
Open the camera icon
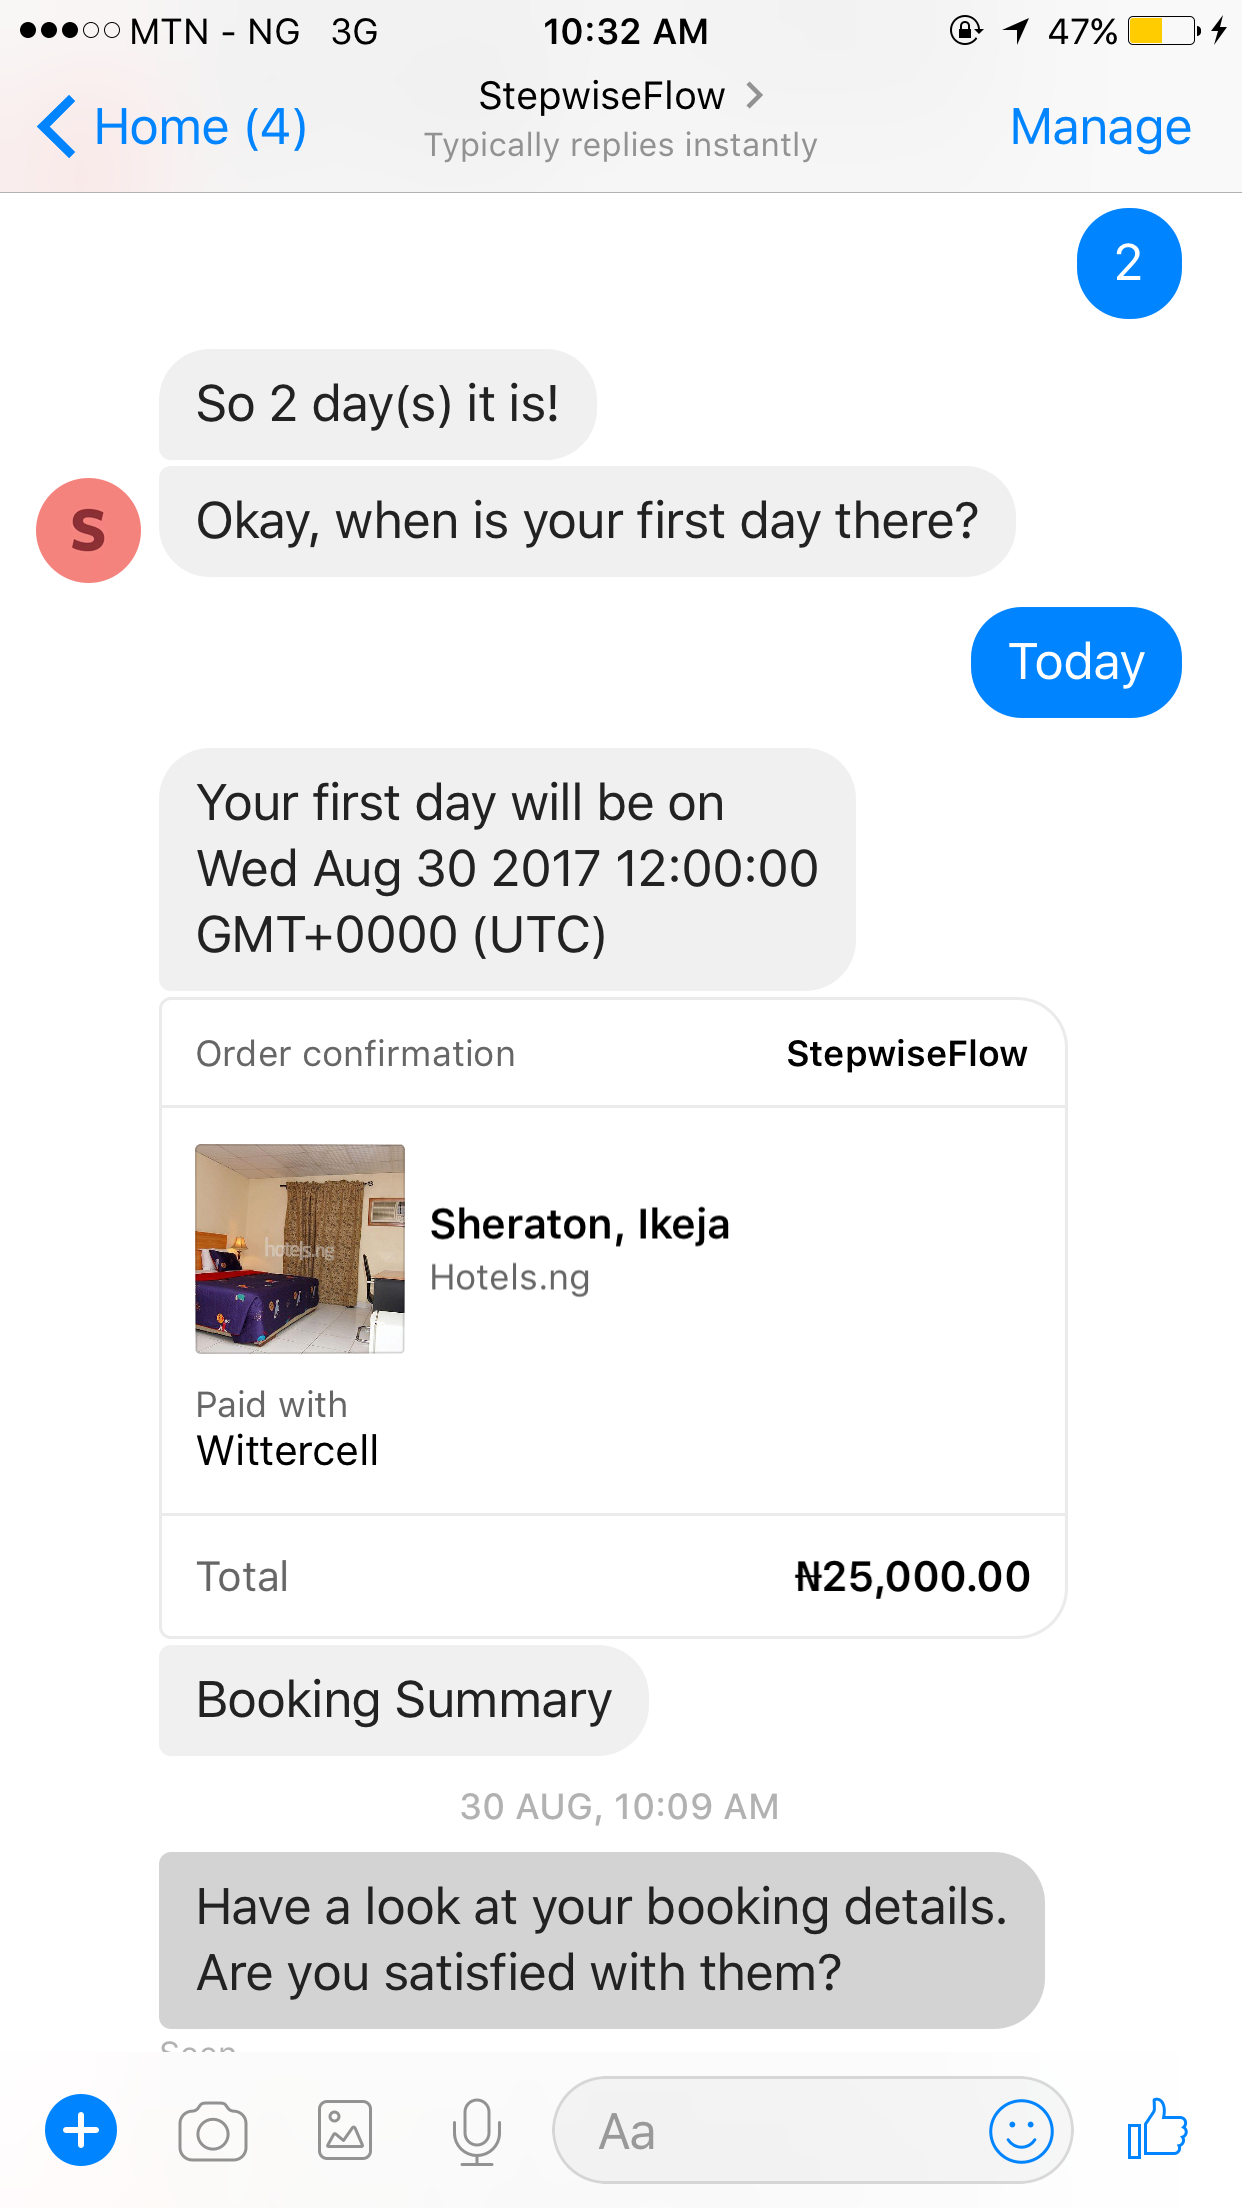[x=213, y=2131]
